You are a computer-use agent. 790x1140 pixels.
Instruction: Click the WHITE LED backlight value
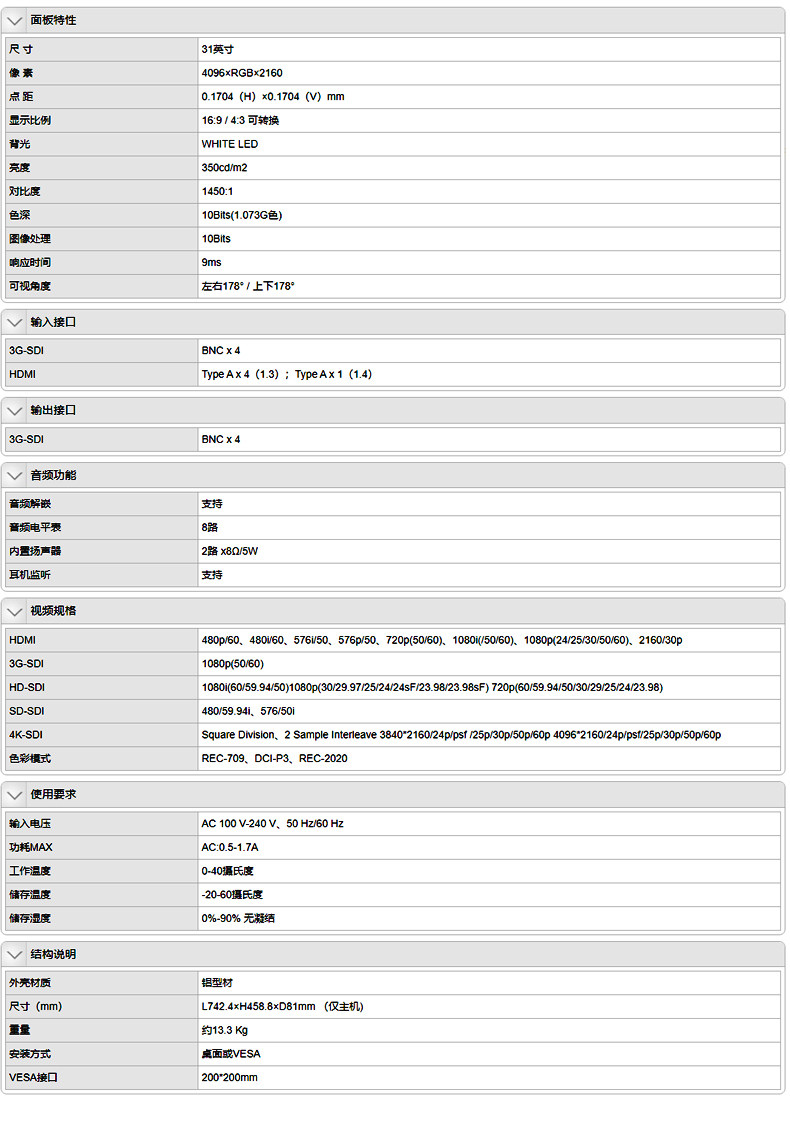230,144
